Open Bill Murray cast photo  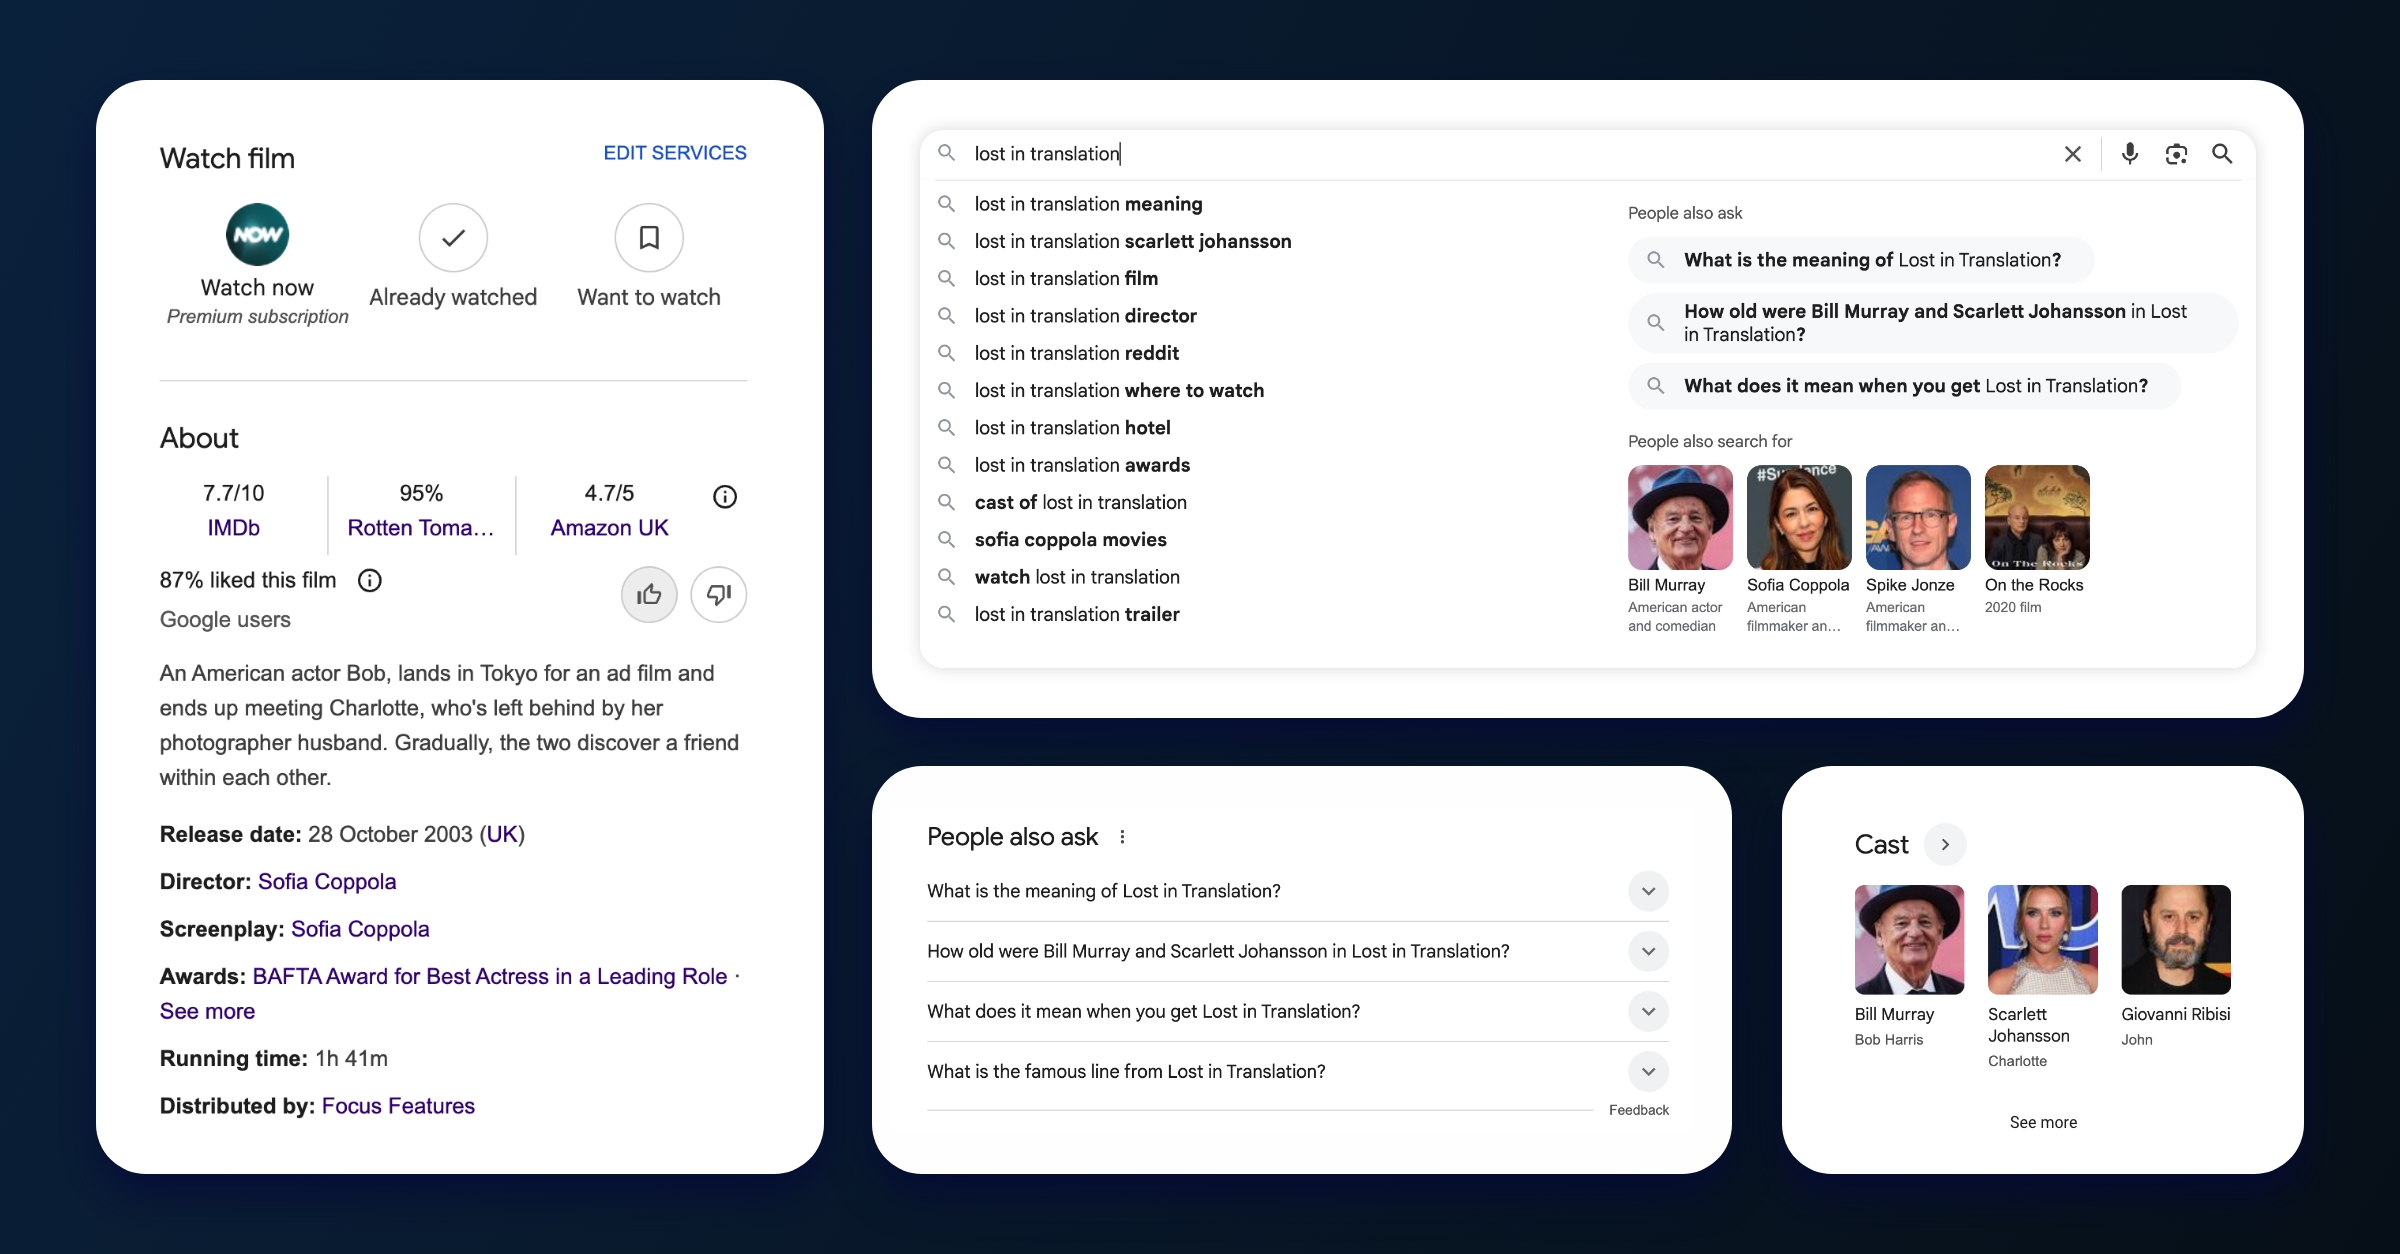click(x=1909, y=940)
